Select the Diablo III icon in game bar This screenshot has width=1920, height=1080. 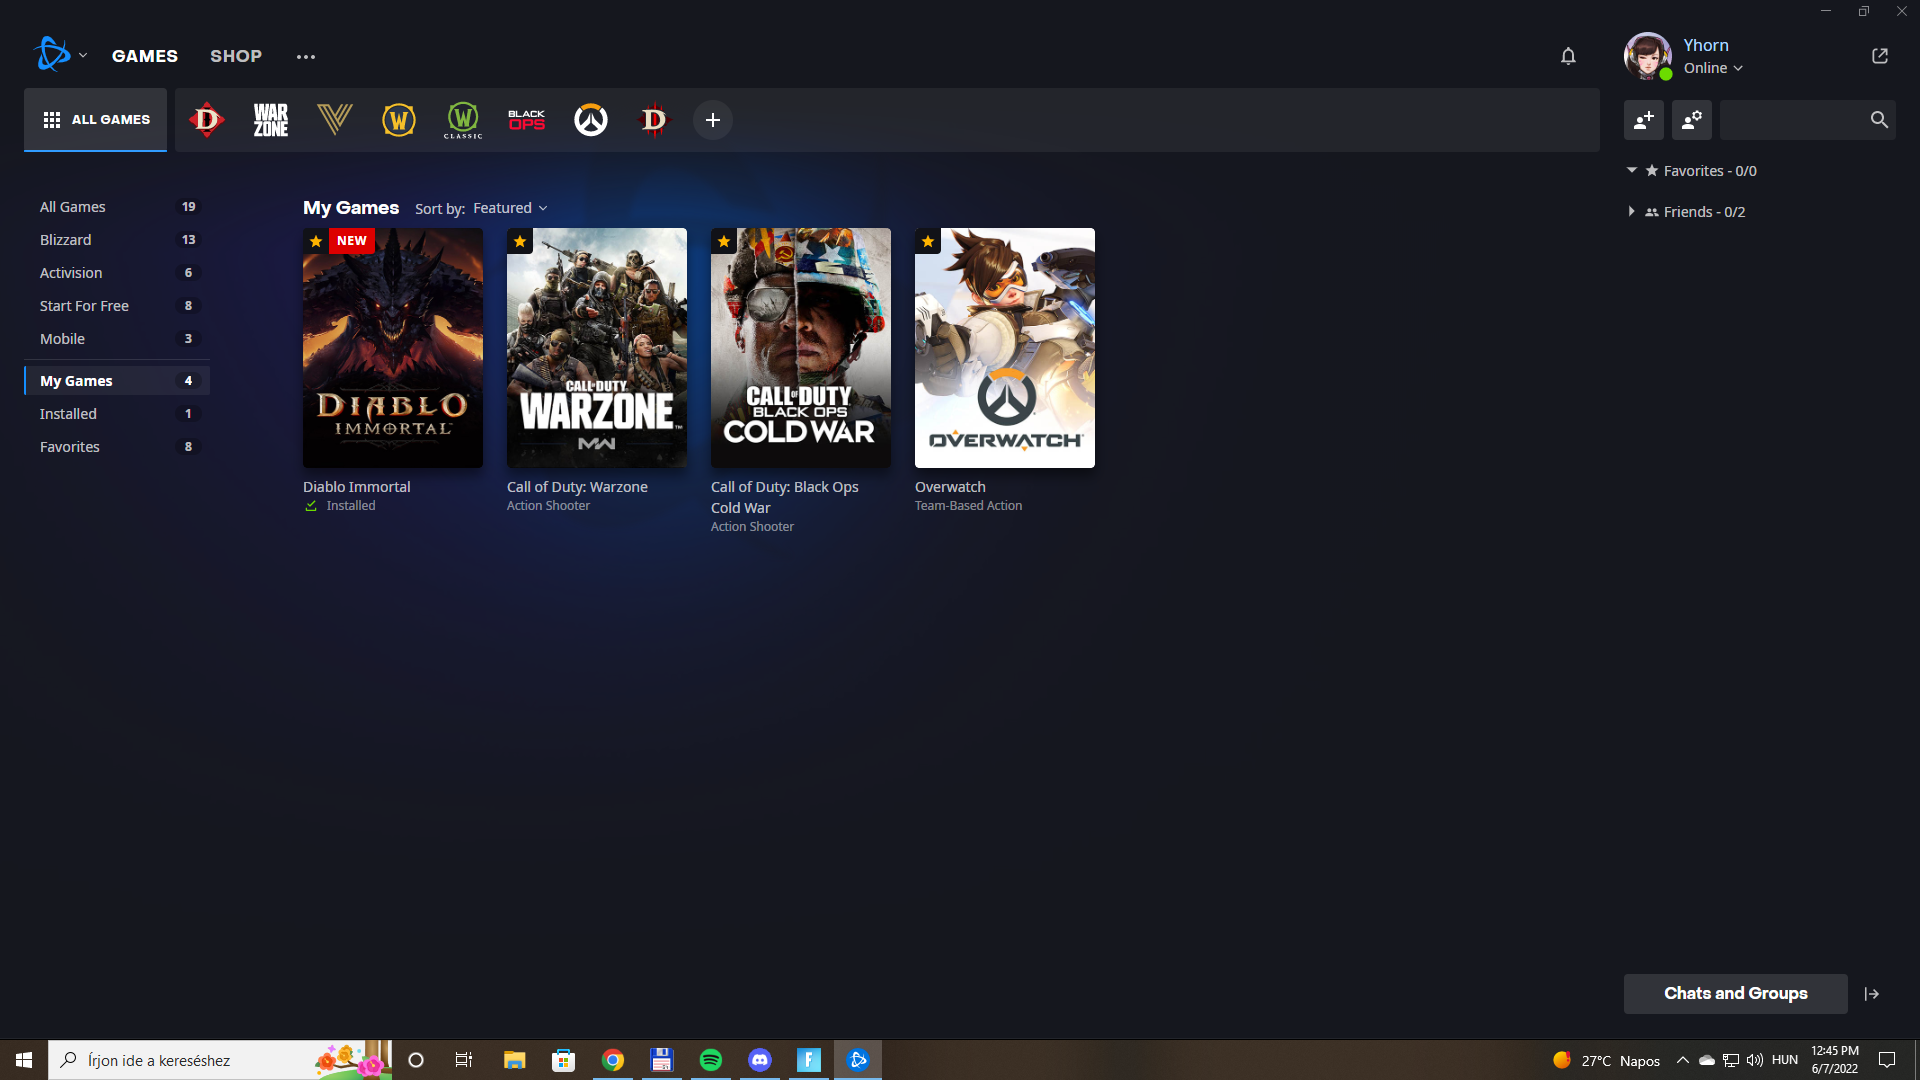[x=654, y=120]
